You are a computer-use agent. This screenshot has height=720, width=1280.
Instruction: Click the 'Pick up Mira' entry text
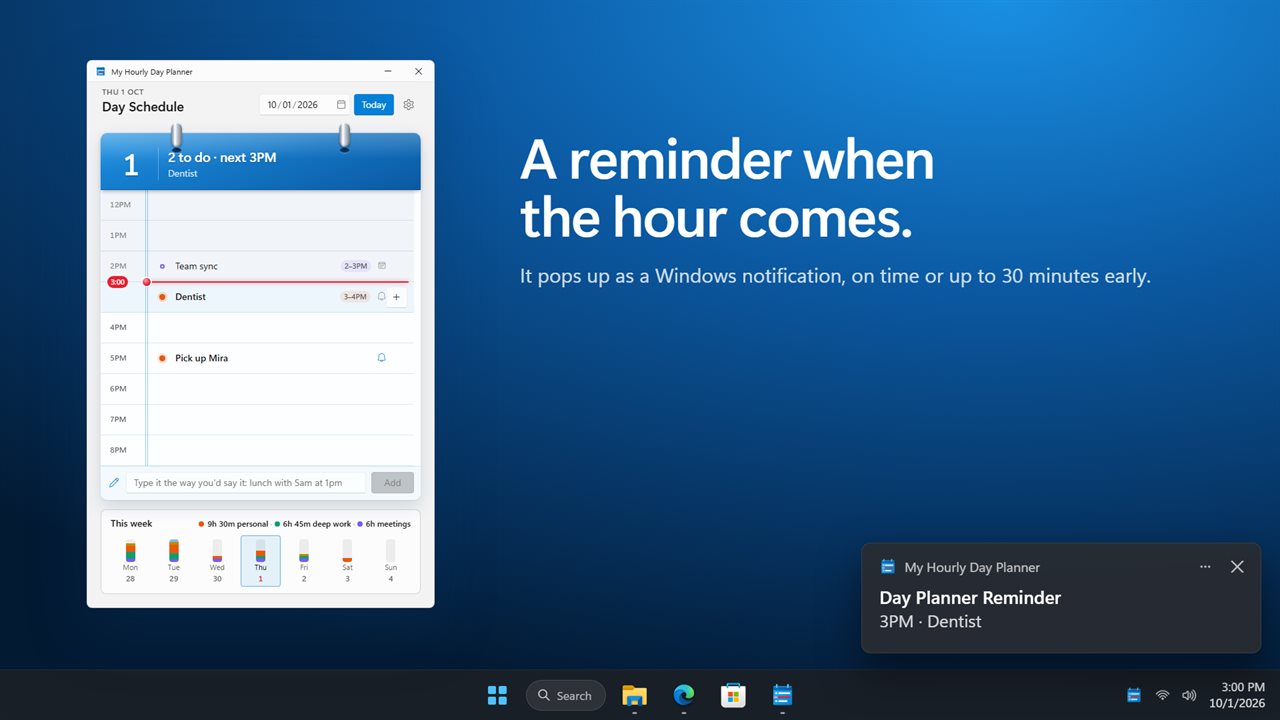point(201,358)
